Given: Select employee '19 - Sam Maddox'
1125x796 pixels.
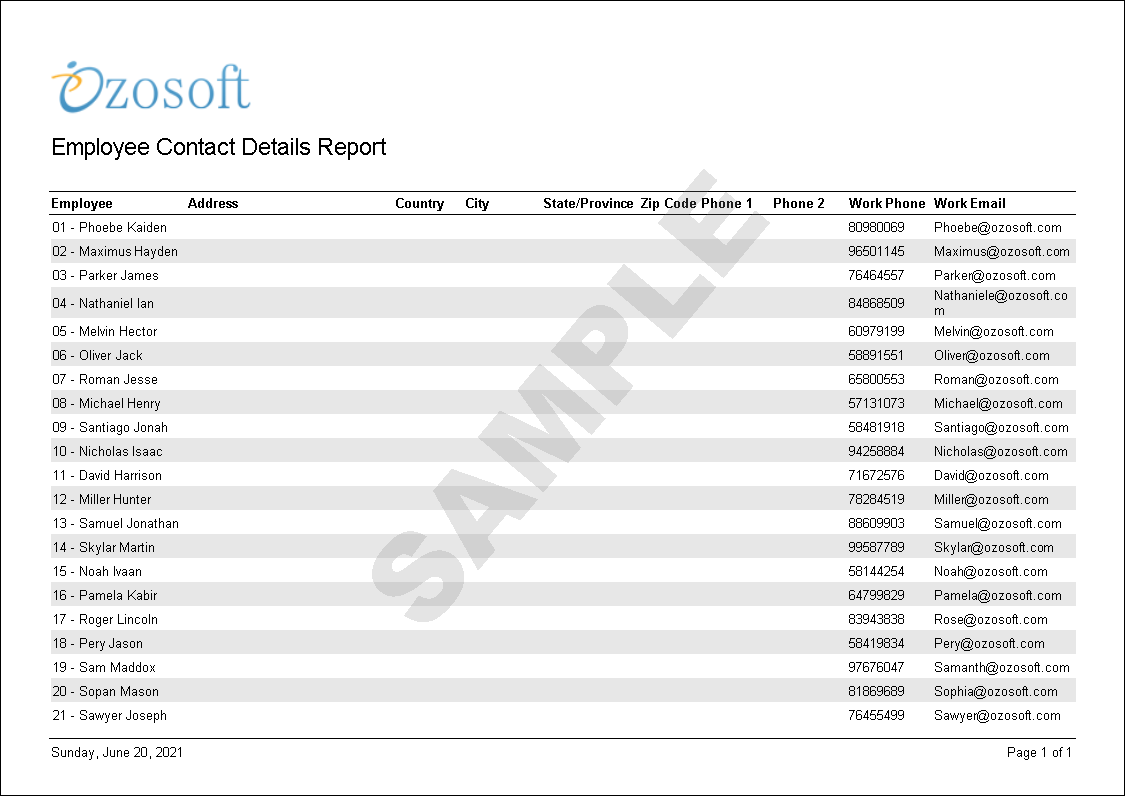Looking at the screenshot, I should (x=104, y=668).
